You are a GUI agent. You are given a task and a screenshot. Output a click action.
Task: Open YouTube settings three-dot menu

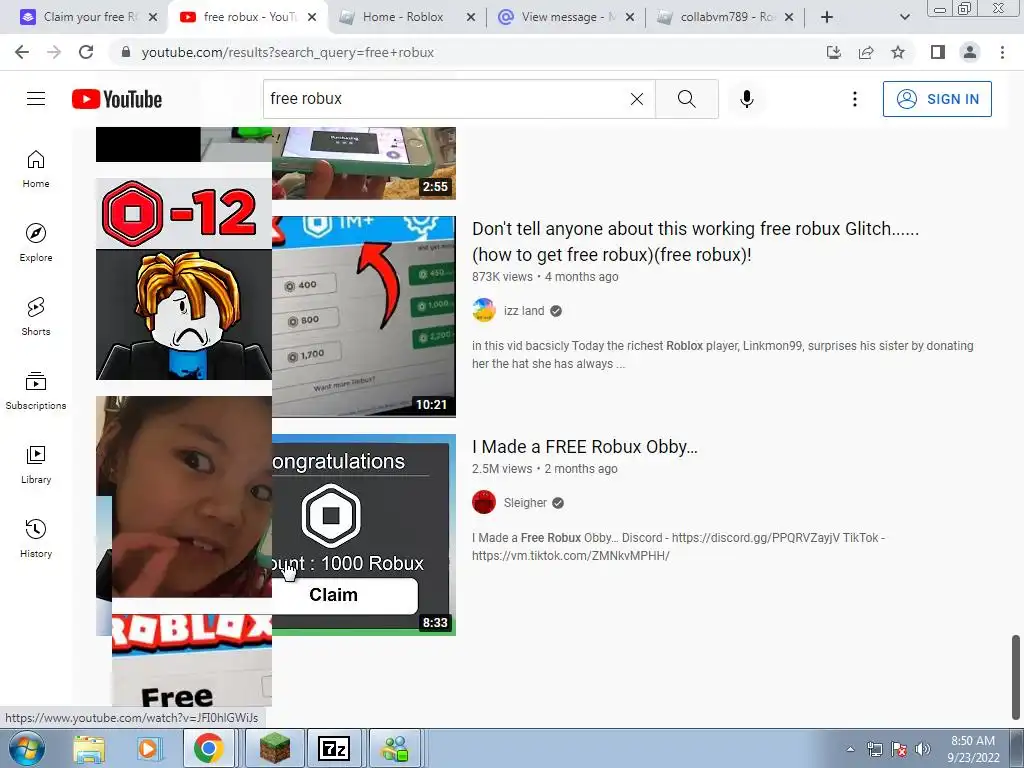coord(854,99)
